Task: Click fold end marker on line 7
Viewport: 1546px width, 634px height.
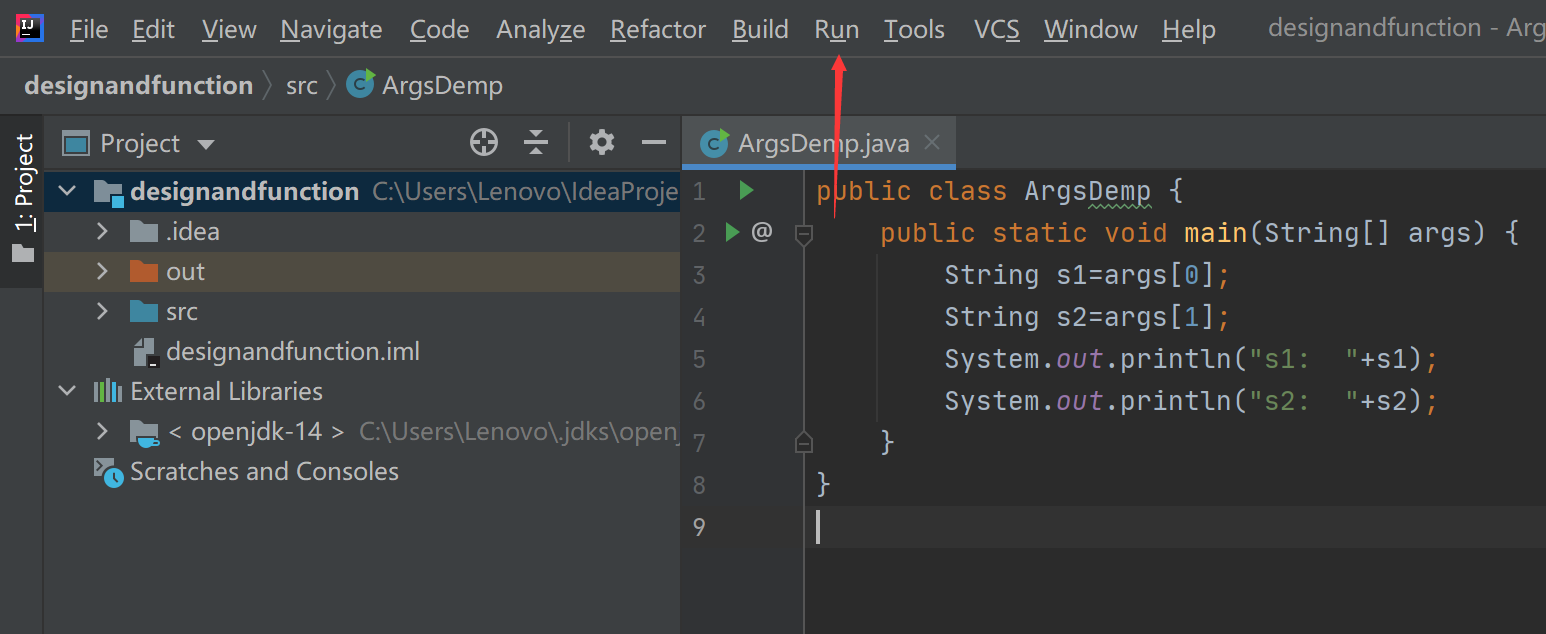Action: 803,442
